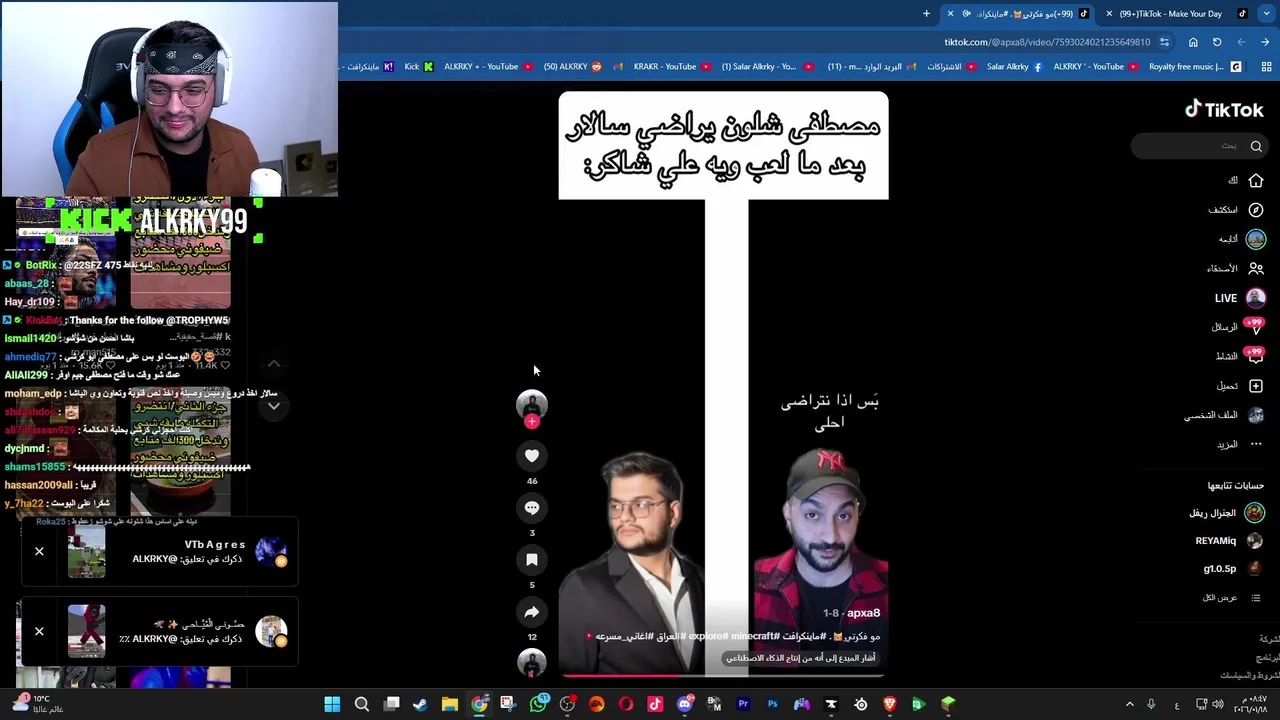Click the TikTok home icon in sidebar
The image size is (1280, 720).
(x=1256, y=181)
